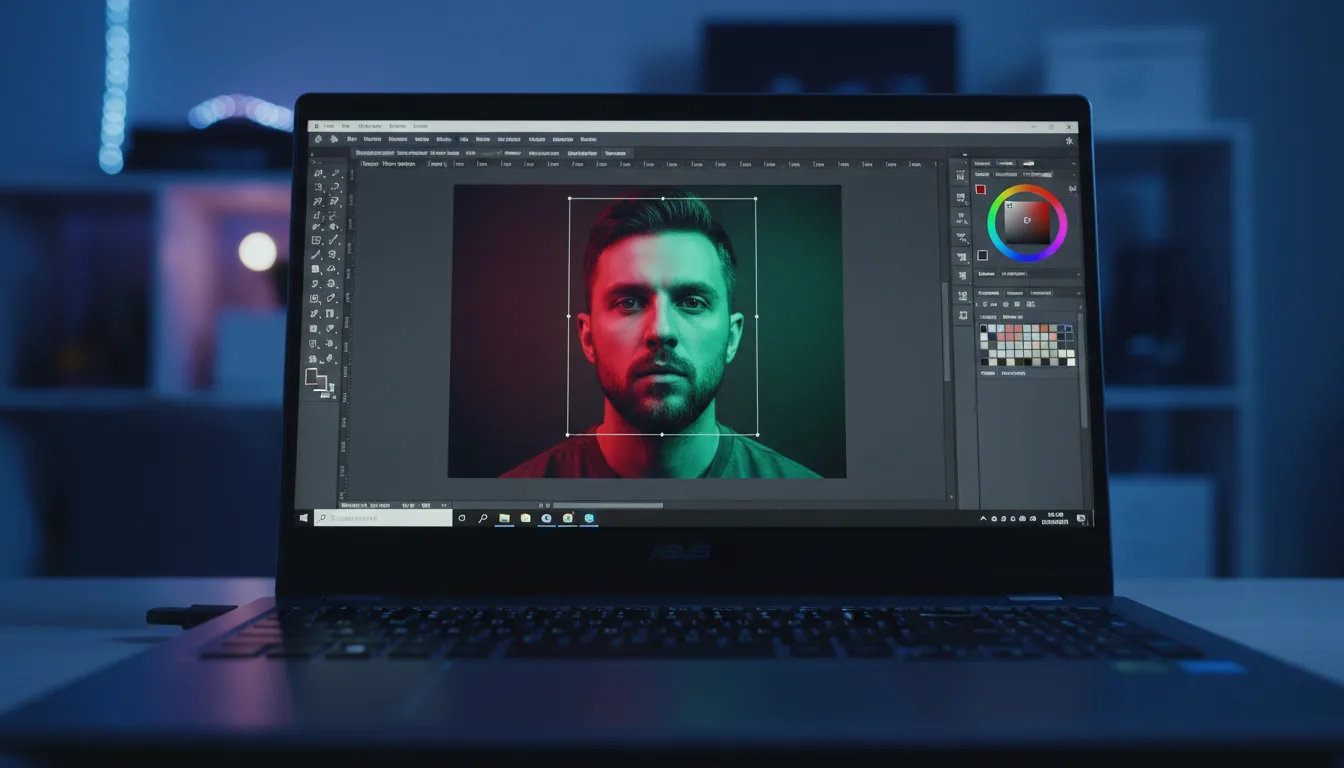Collapse the color panel with its chevron

tap(1076, 163)
